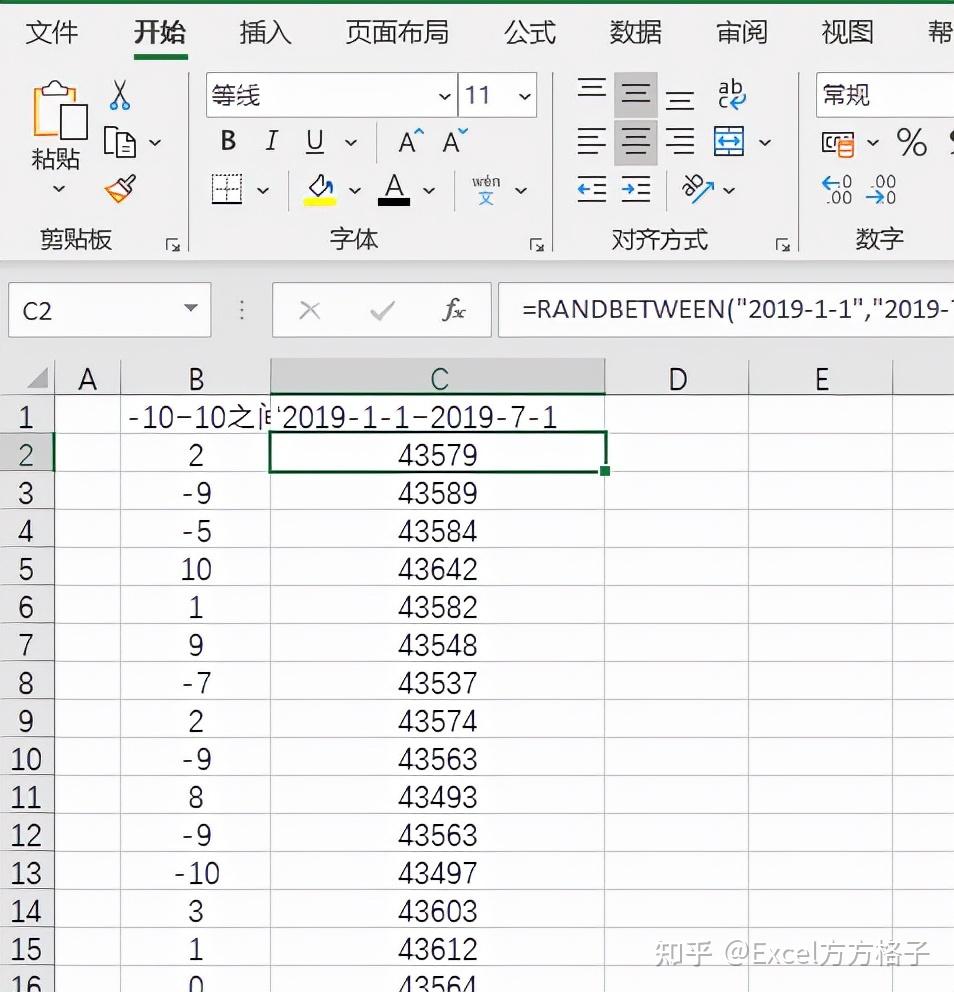Select cell D5 in the worksheet

pyautogui.click(x=678, y=569)
